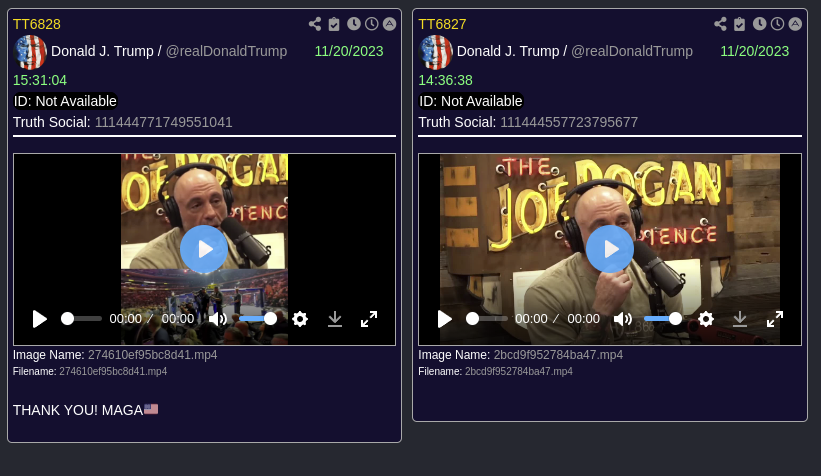821x476 pixels.
Task: Click filename 2bcd9f952784ba47.mp4 text
Action: pos(519,371)
